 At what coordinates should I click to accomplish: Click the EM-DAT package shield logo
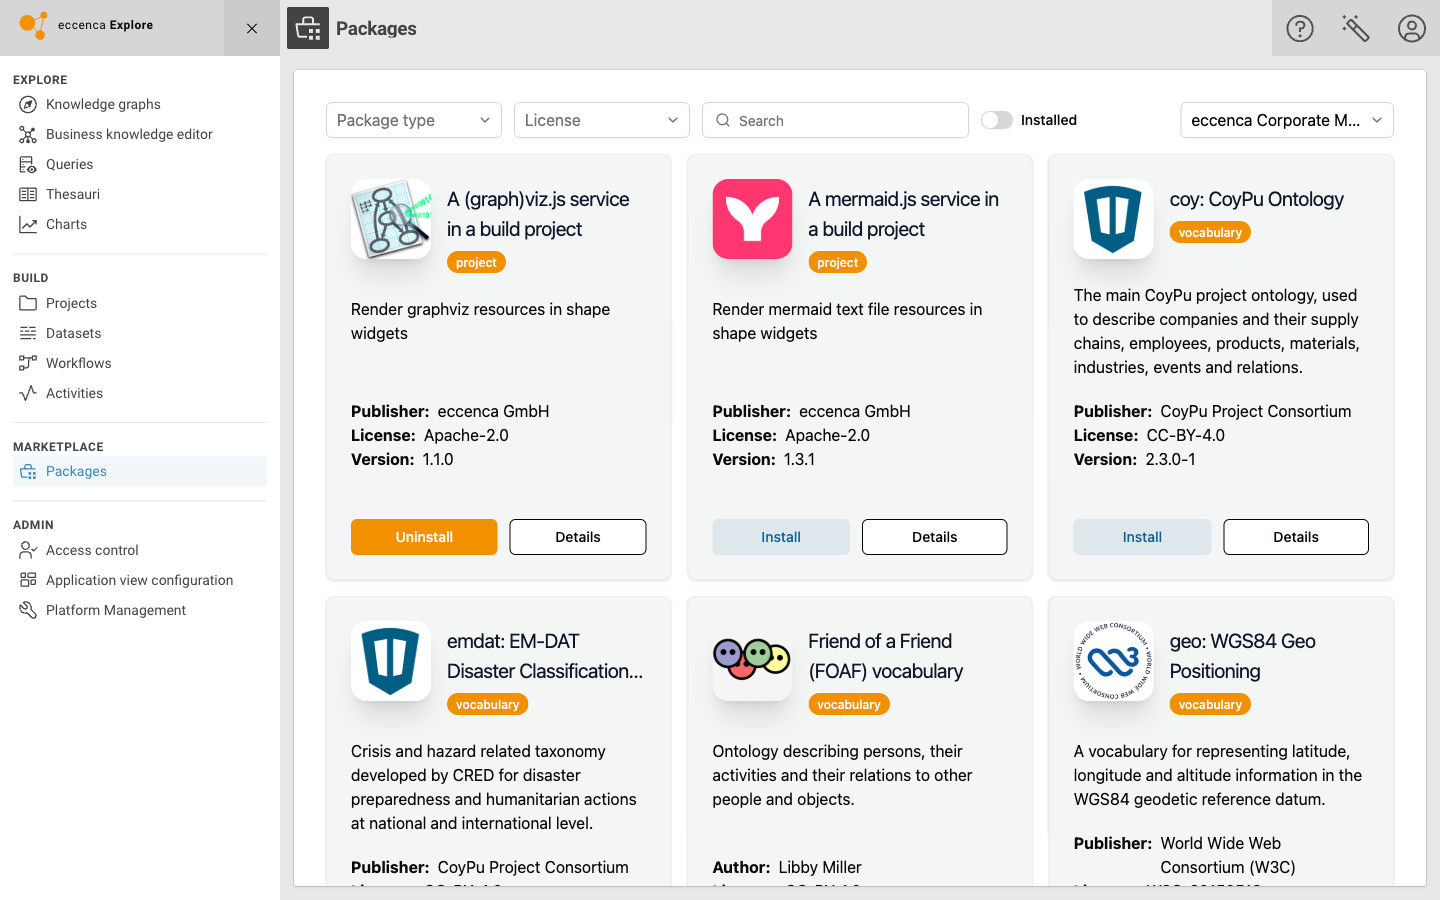(x=391, y=661)
